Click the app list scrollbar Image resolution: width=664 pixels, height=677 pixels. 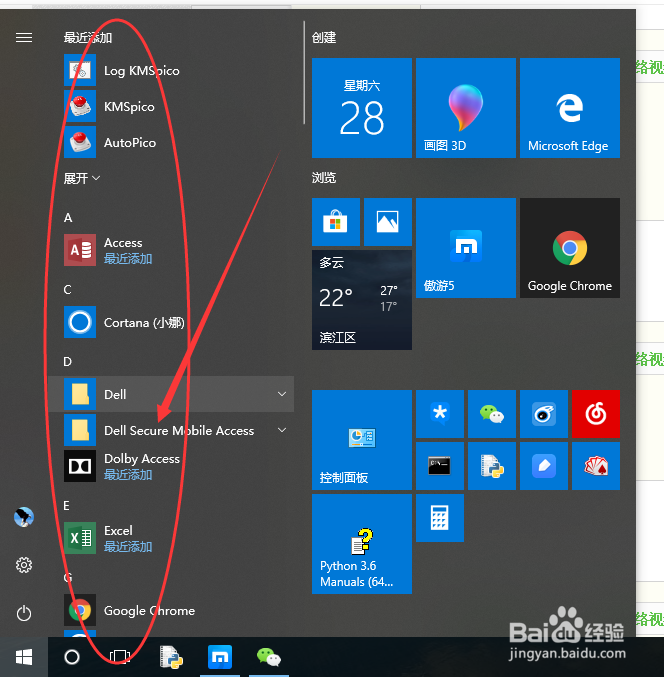(304, 73)
